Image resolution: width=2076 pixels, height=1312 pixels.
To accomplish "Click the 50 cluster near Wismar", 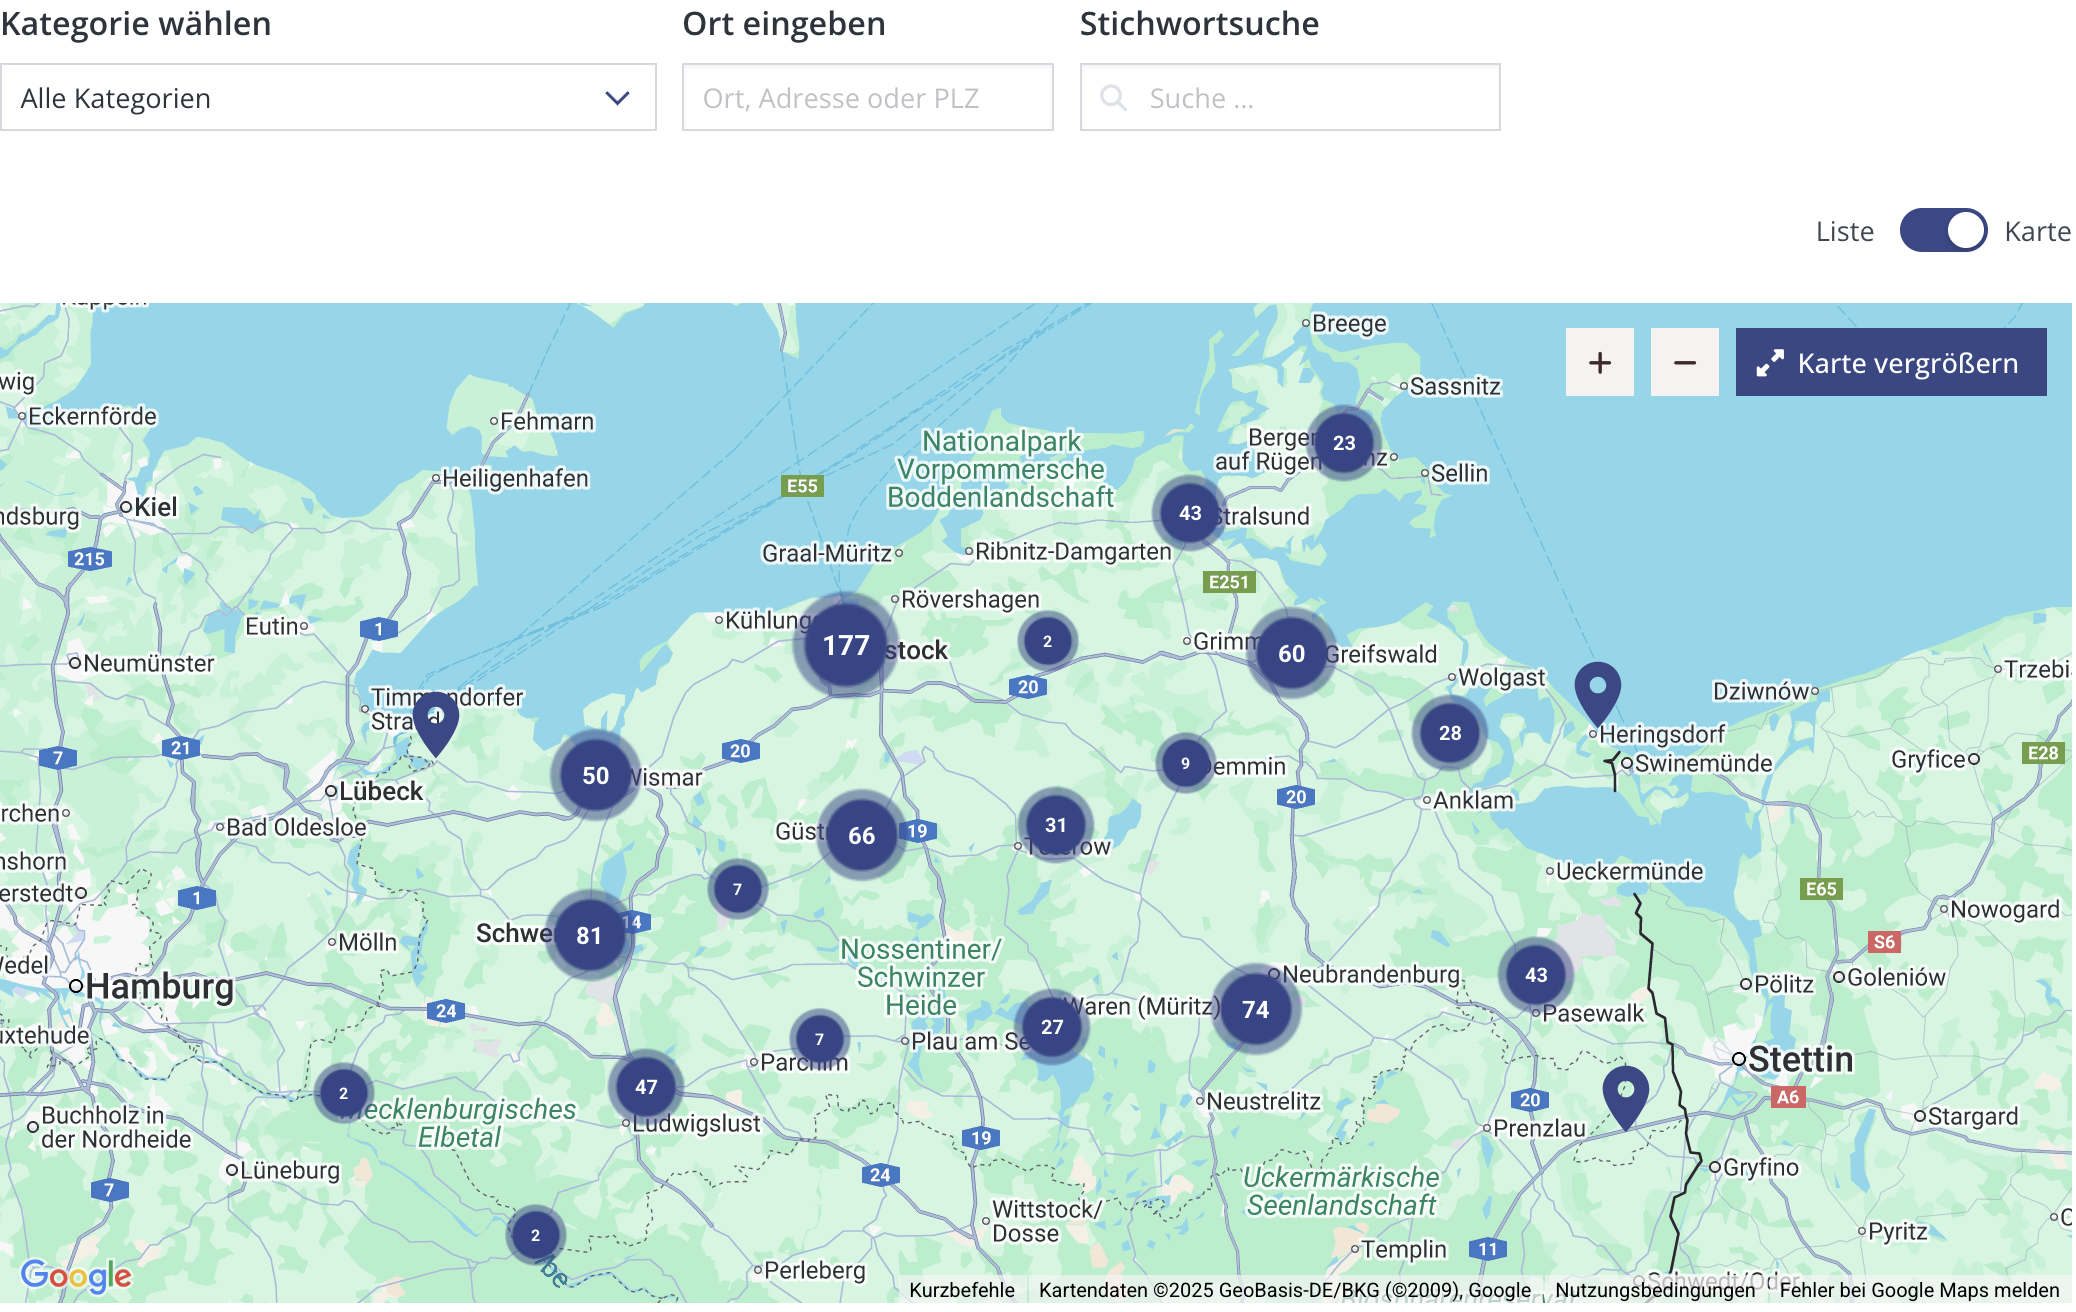I will click(596, 776).
